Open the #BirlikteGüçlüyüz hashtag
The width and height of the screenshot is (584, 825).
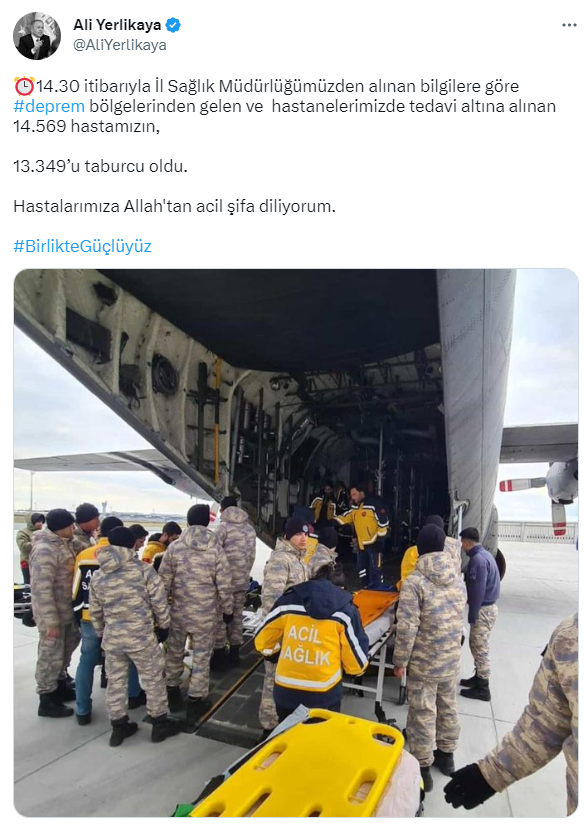(x=83, y=246)
